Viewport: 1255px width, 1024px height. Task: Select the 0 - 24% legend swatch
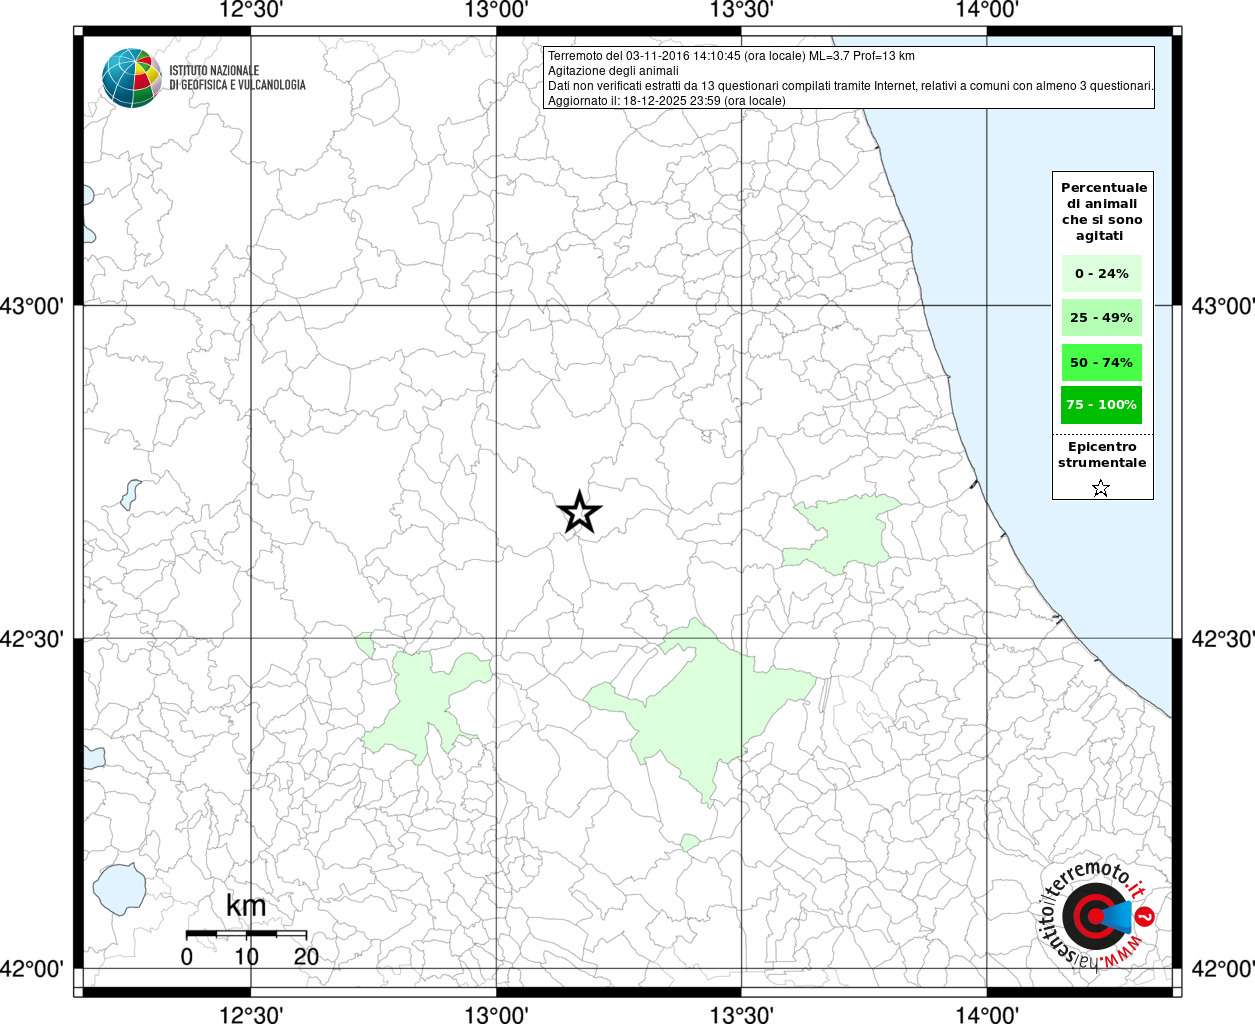point(1101,273)
